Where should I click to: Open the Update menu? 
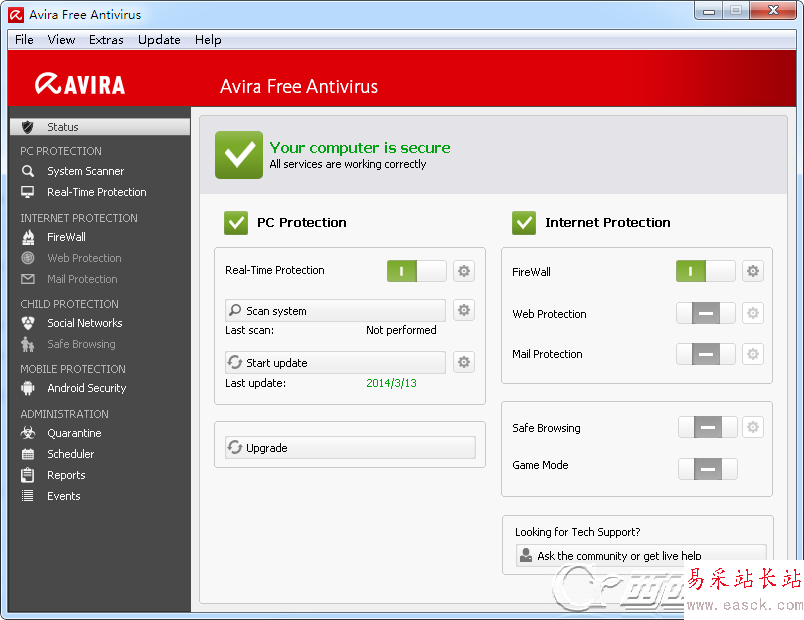(x=159, y=39)
